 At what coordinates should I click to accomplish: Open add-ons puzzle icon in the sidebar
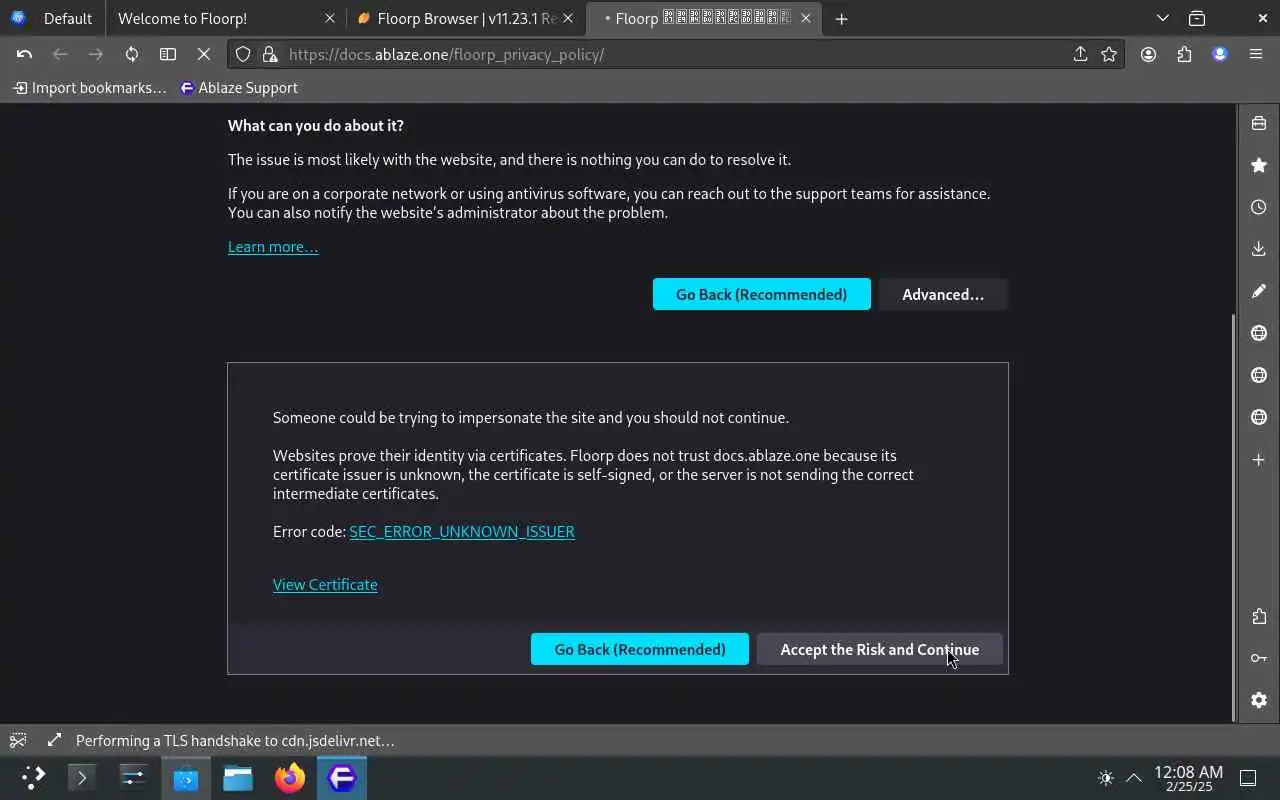tap(1259, 616)
